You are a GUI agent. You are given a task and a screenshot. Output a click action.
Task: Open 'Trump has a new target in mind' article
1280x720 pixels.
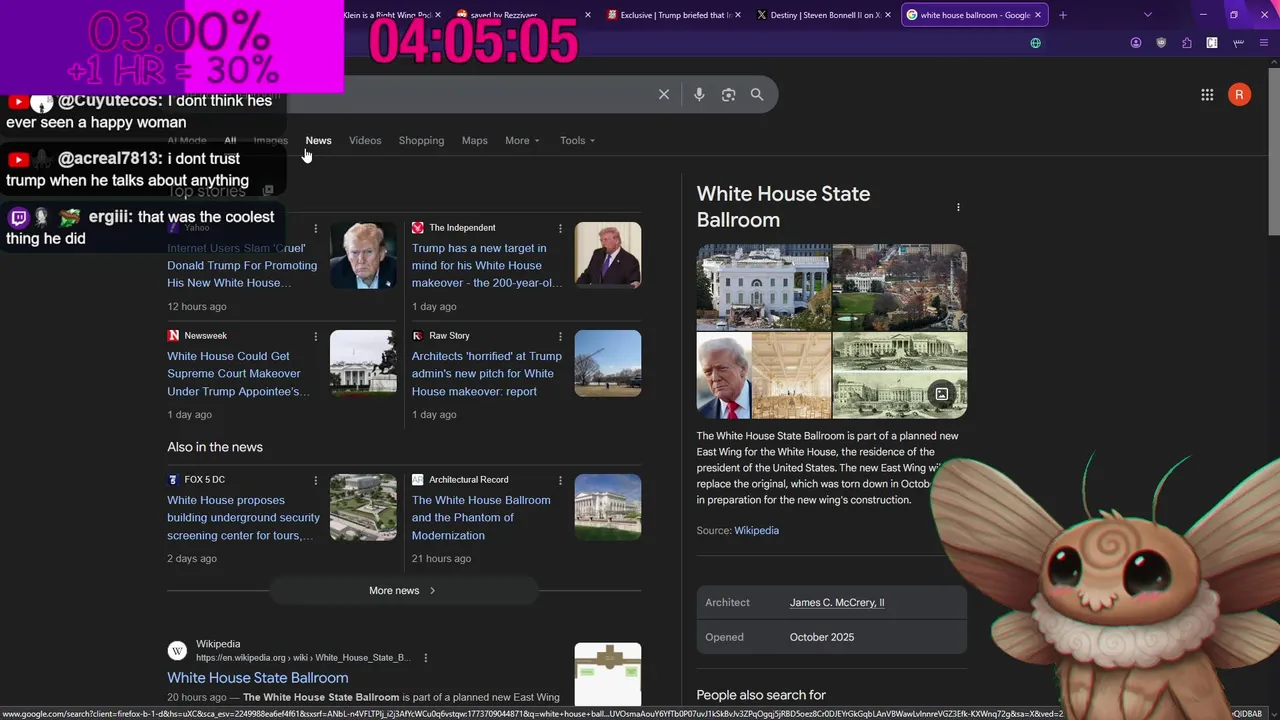[x=487, y=266]
